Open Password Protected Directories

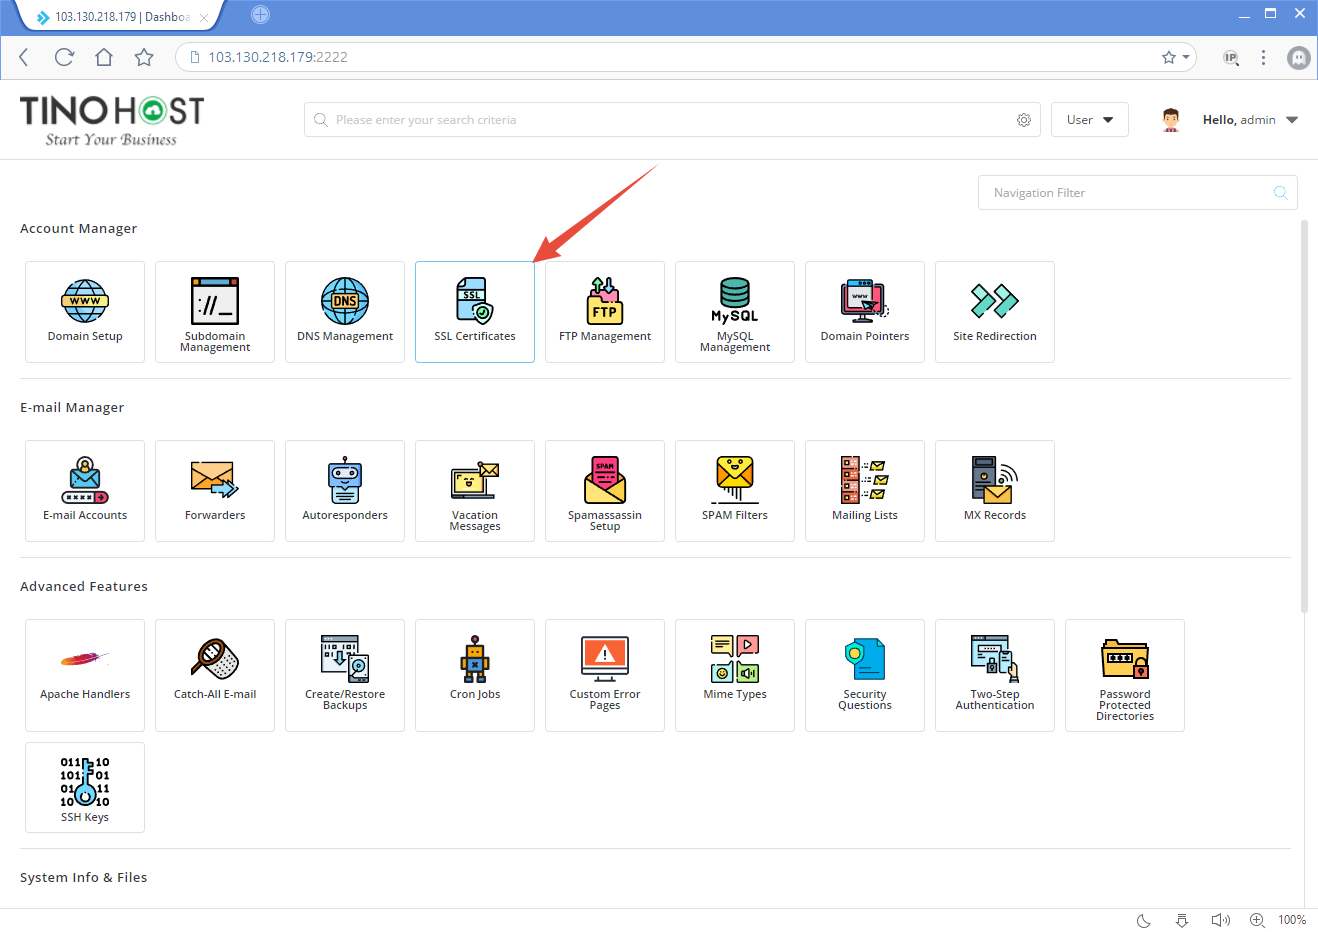point(1125,674)
